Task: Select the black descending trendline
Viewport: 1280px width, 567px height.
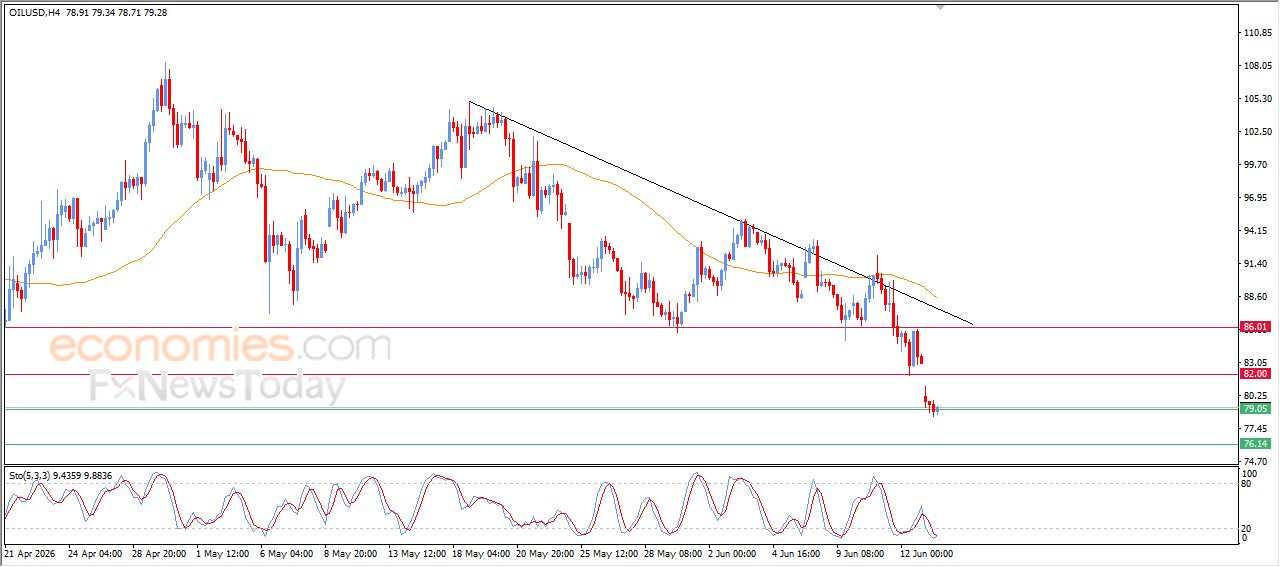Action: click(x=720, y=213)
